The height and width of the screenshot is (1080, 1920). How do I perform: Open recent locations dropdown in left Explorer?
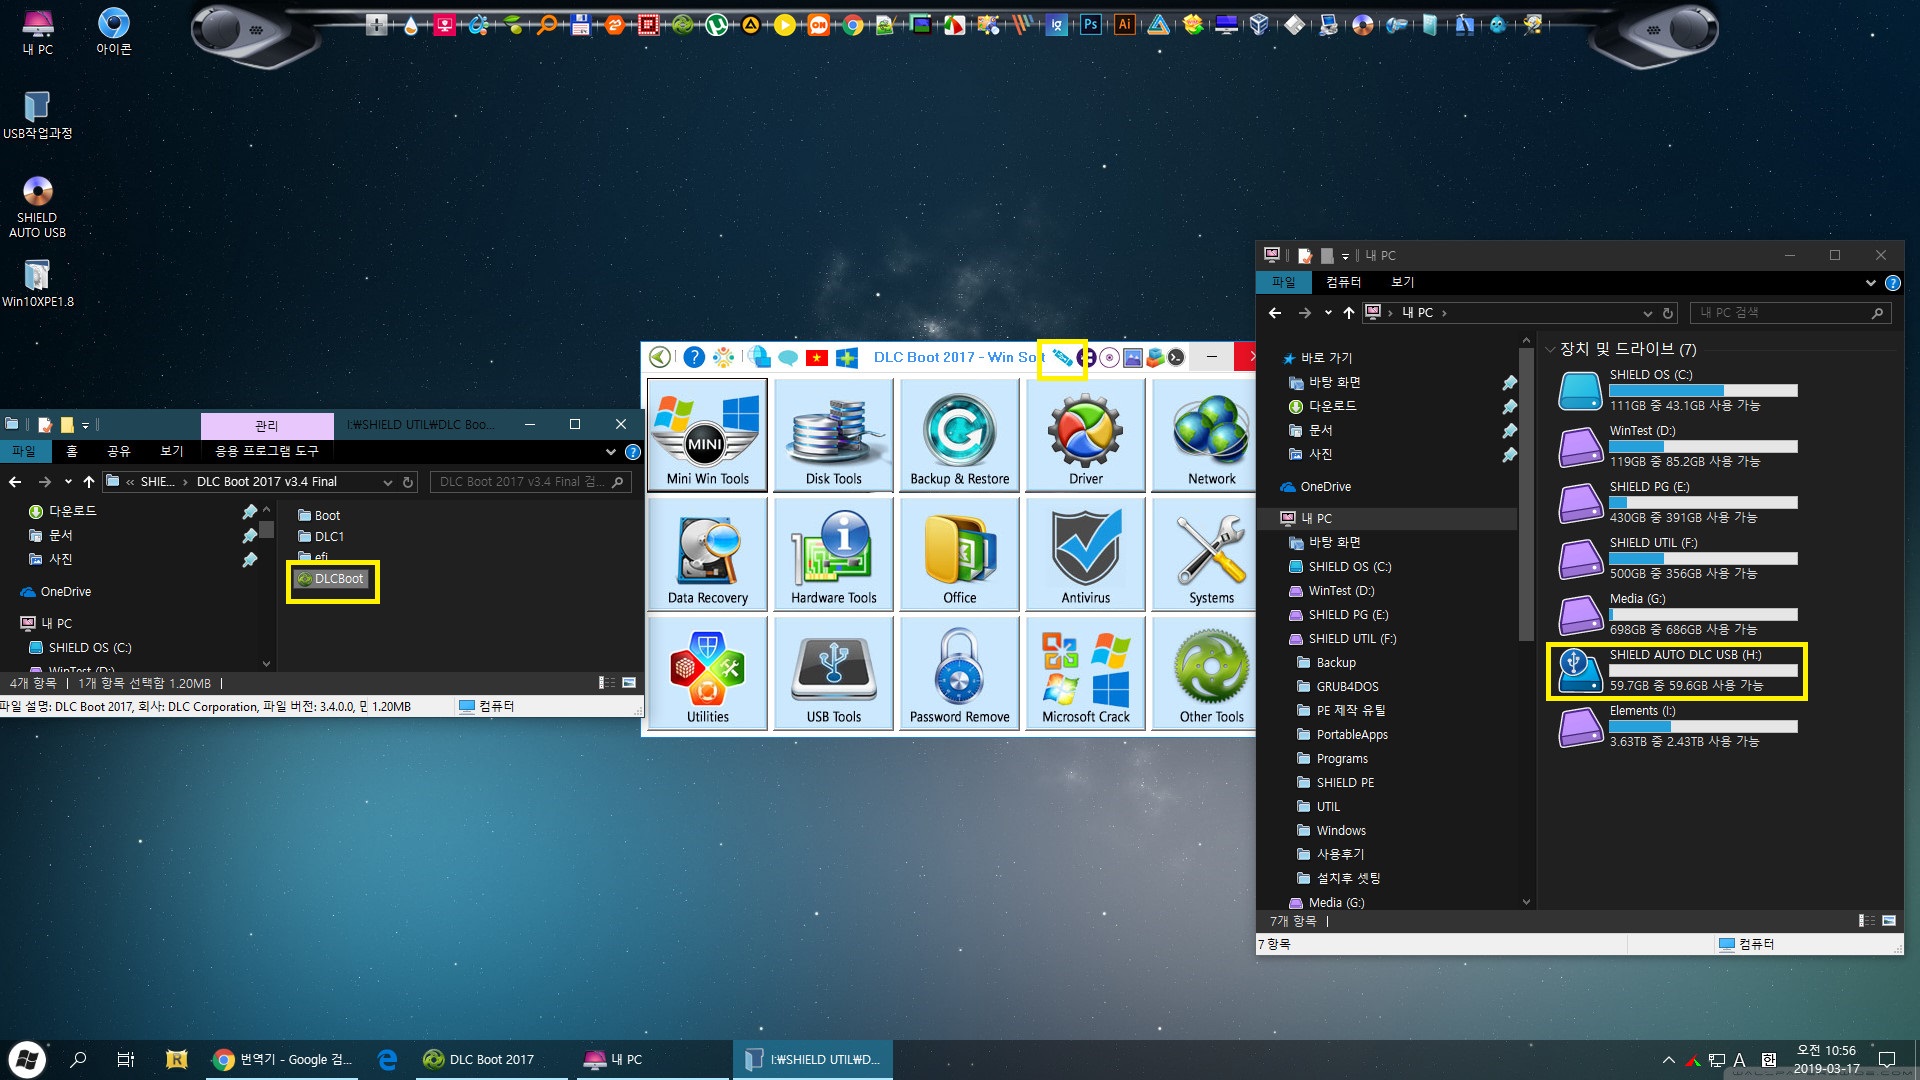[x=68, y=482]
